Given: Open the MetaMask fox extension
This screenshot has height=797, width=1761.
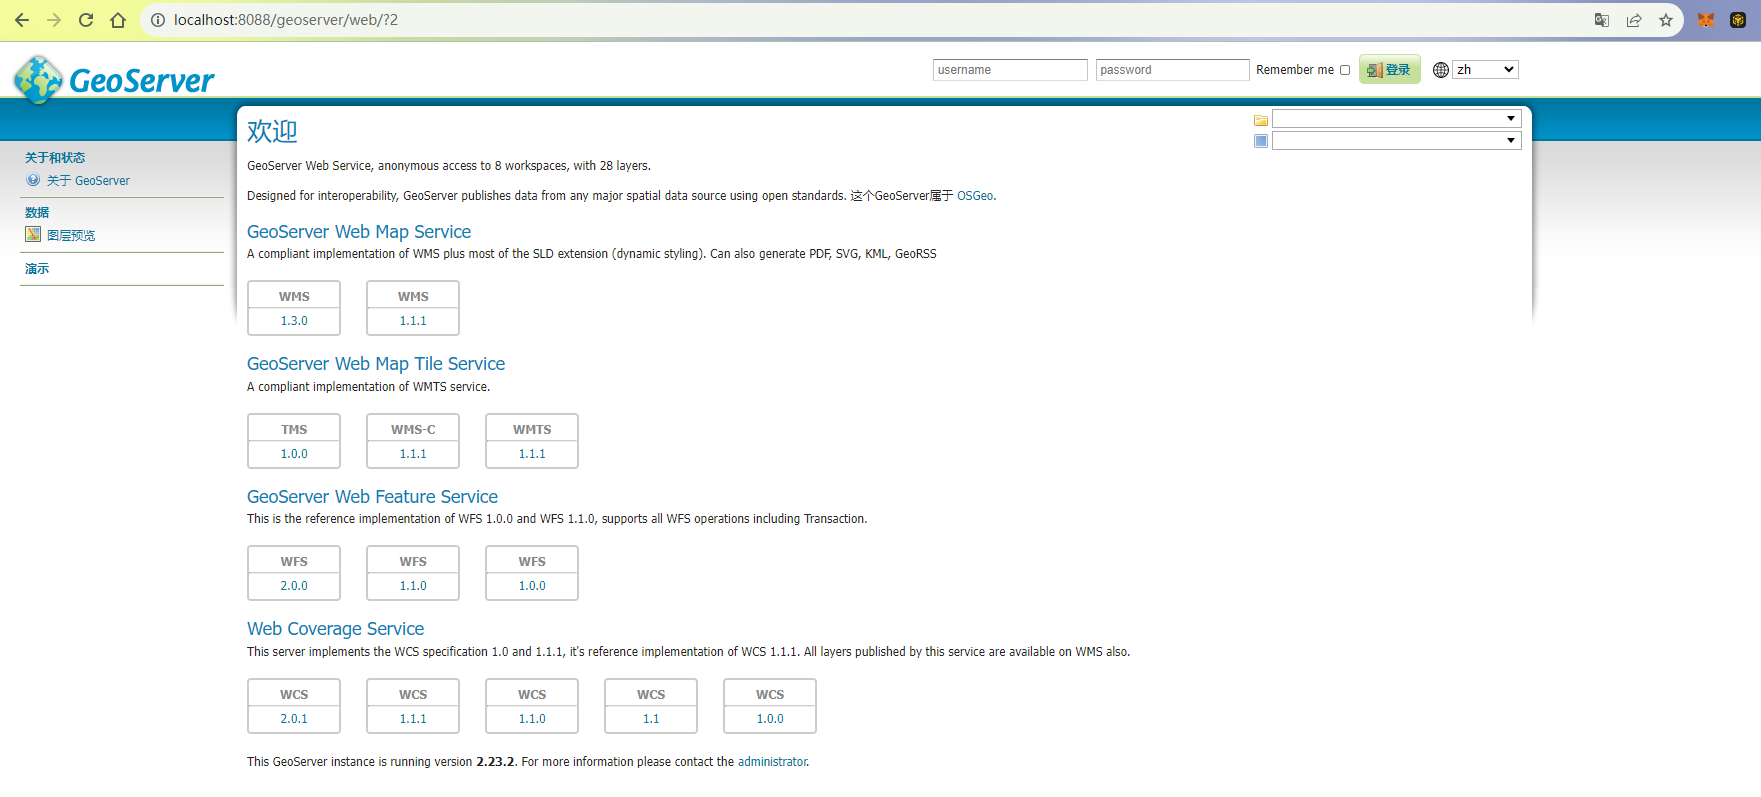Looking at the screenshot, I should coord(1706,20).
